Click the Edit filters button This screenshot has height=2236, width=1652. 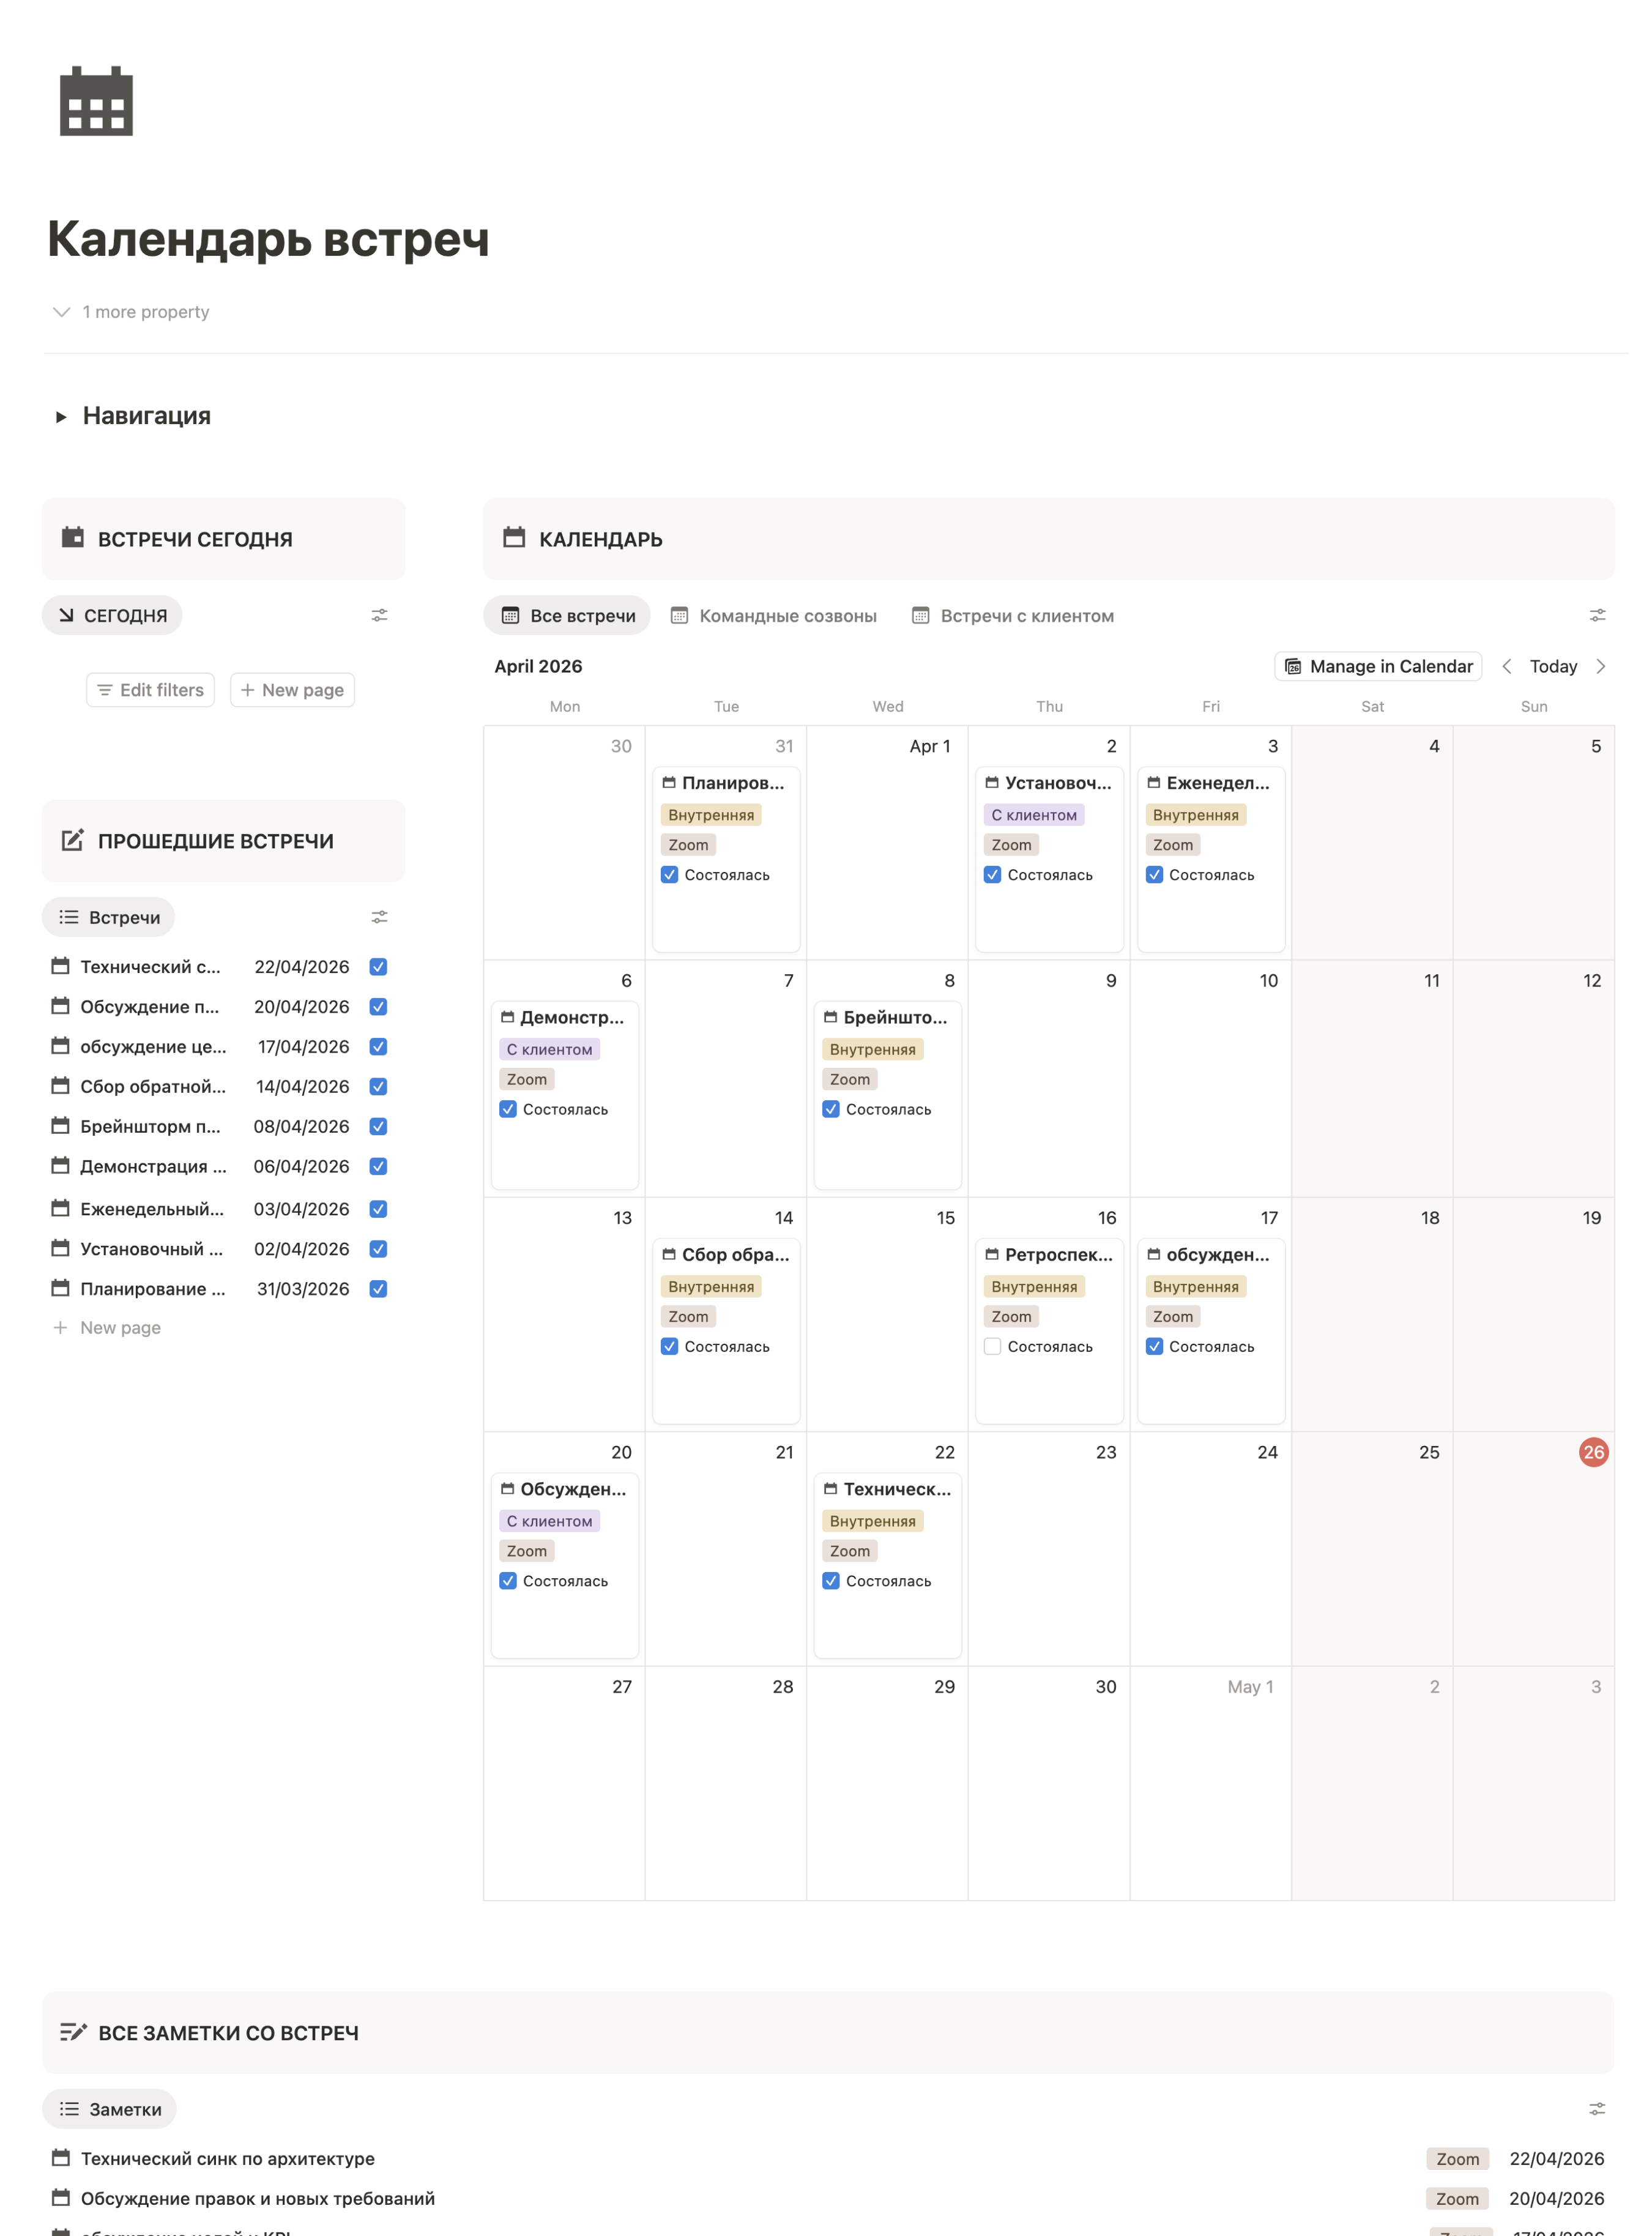click(x=150, y=689)
